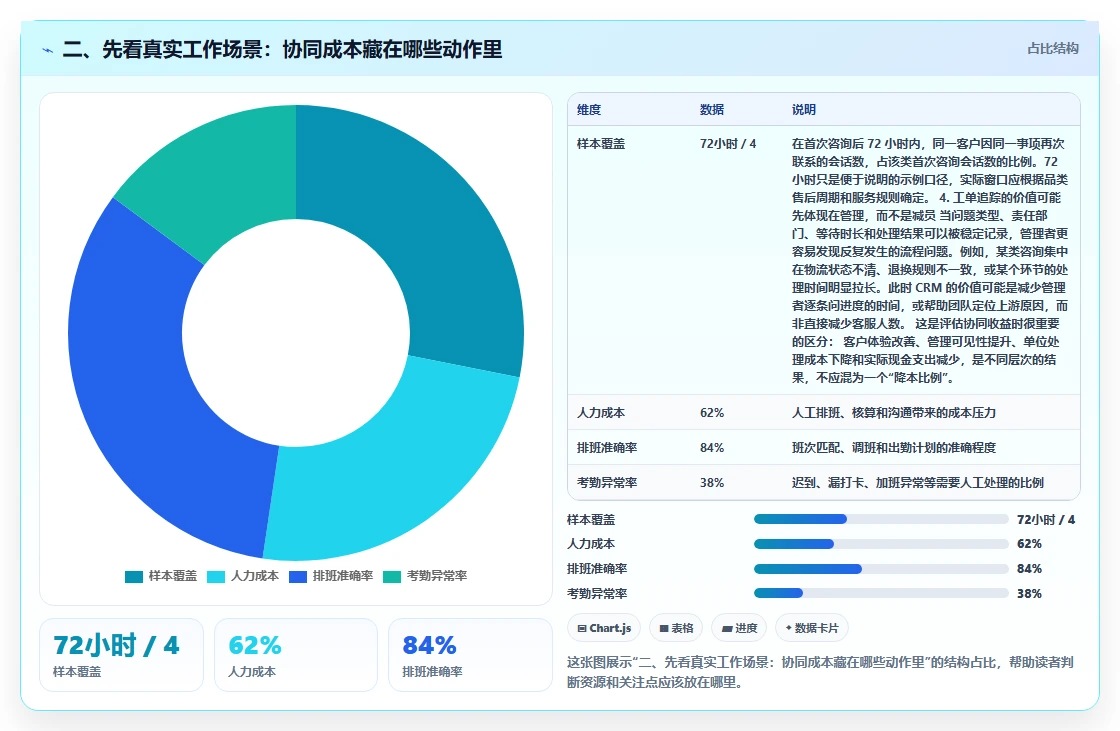Image resolution: width=1120 pixels, height=731 pixels.
Task: Click the 维度 column header
Action: [x=589, y=109]
